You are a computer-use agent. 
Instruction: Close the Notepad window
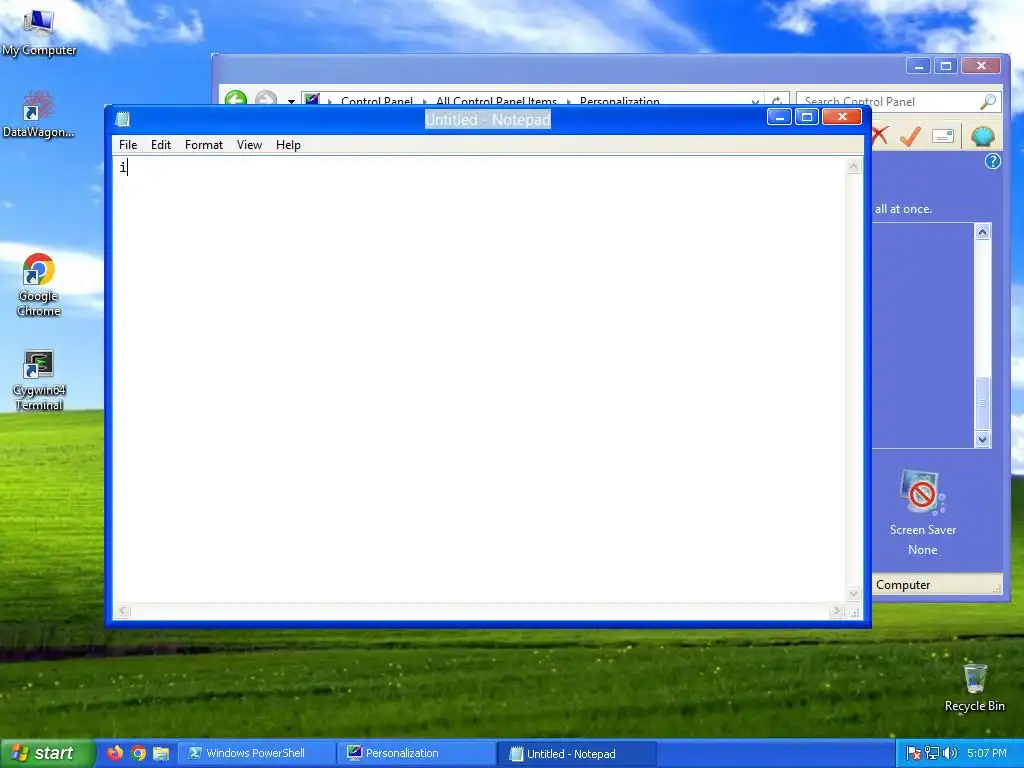tap(842, 117)
